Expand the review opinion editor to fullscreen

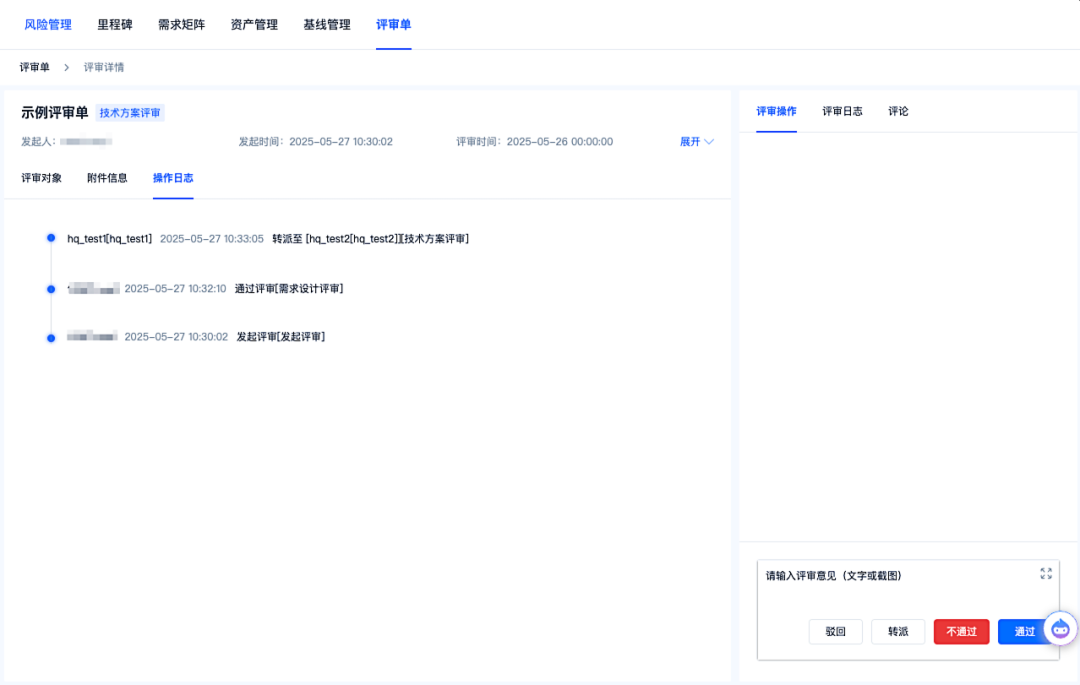1046,573
